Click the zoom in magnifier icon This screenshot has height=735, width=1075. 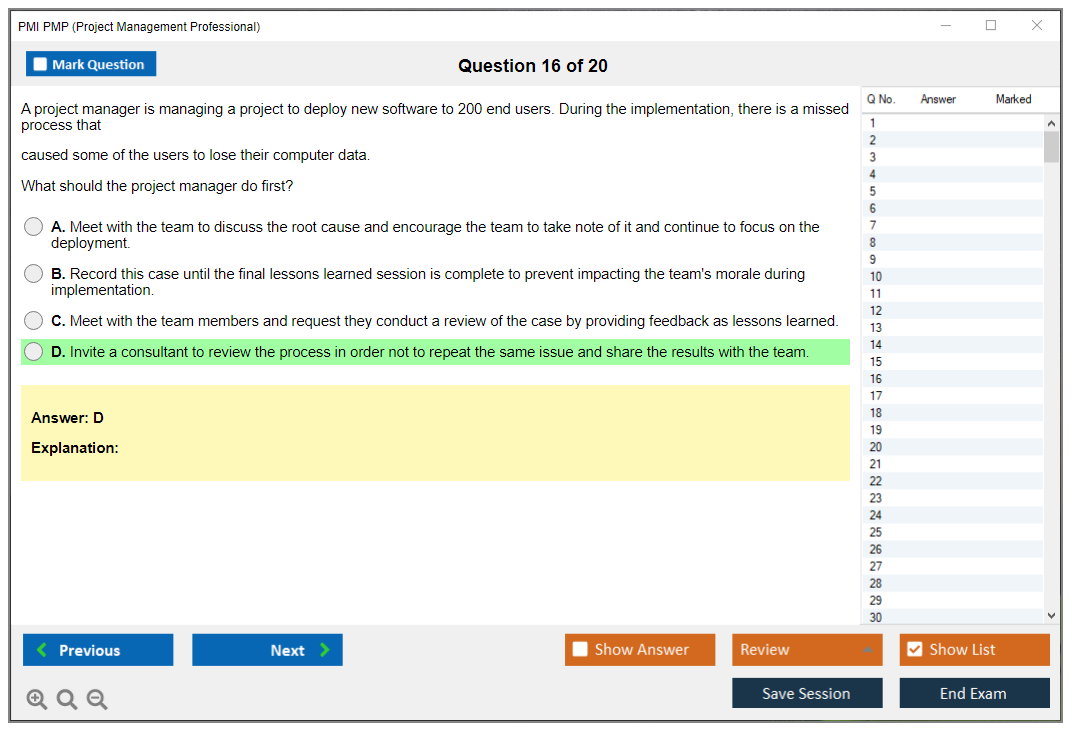tap(37, 700)
